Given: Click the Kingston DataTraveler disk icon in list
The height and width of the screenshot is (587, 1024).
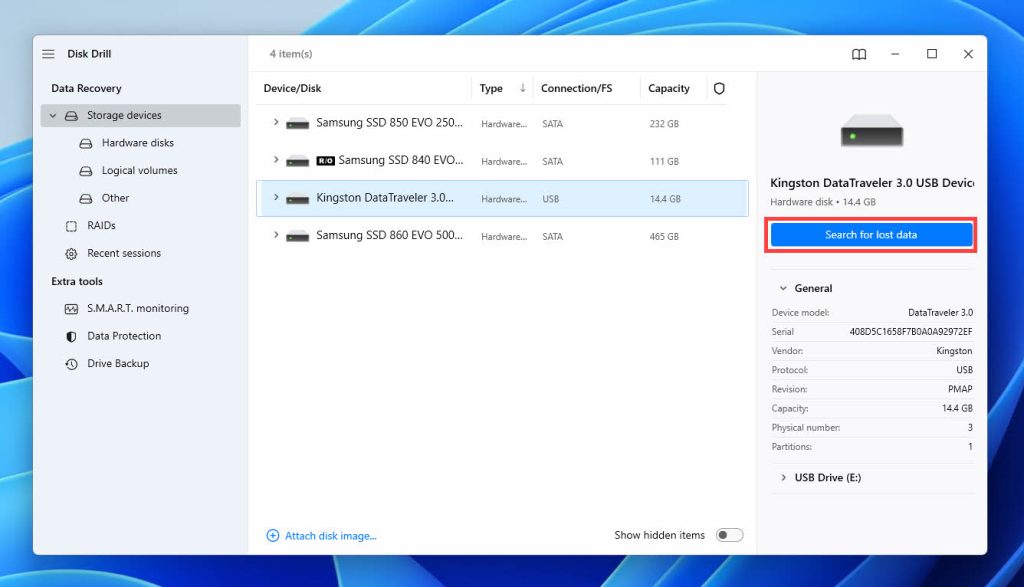Looking at the screenshot, I should click(x=297, y=199).
